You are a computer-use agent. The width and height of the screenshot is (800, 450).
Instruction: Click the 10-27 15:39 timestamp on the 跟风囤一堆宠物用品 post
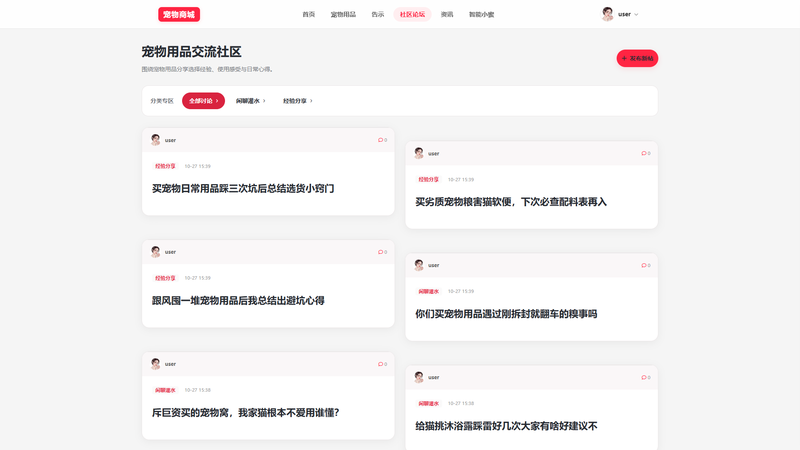pos(197,278)
